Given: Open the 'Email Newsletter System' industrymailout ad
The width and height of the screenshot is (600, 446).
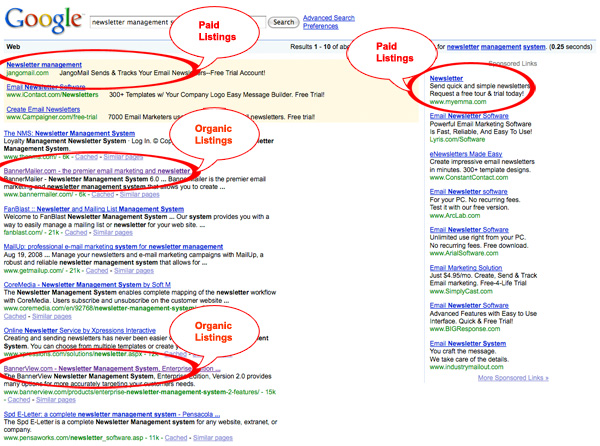Looking at the screenshot, I should 468,343.
